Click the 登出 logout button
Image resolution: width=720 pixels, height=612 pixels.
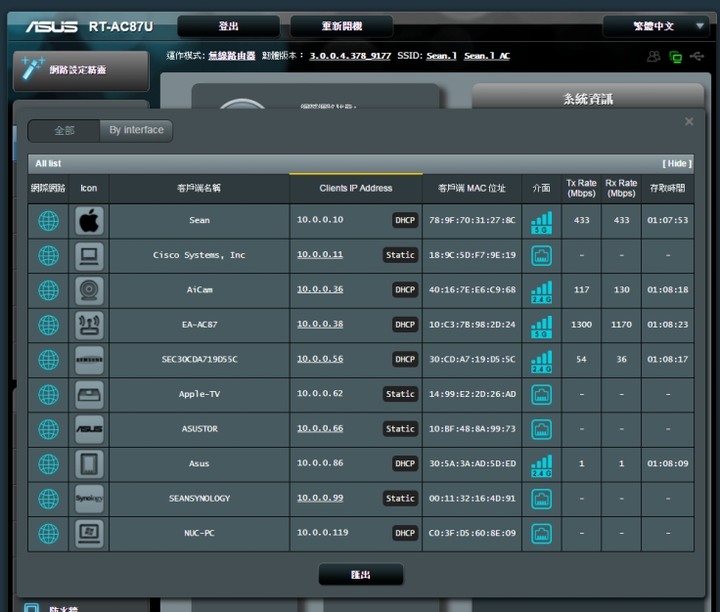(229, 26)
